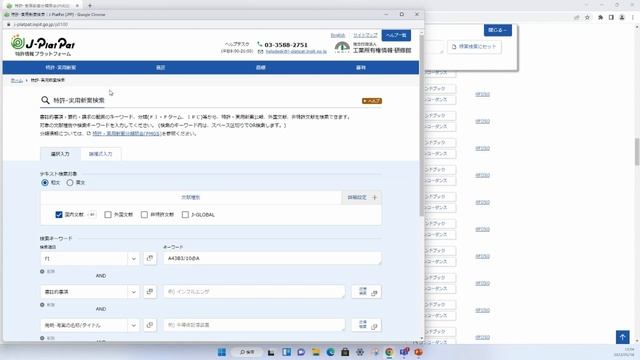The width and height of the screenshot is (640, 360).
Task: Open 商標 in blue navigation bar
Action: pos(260,68)
